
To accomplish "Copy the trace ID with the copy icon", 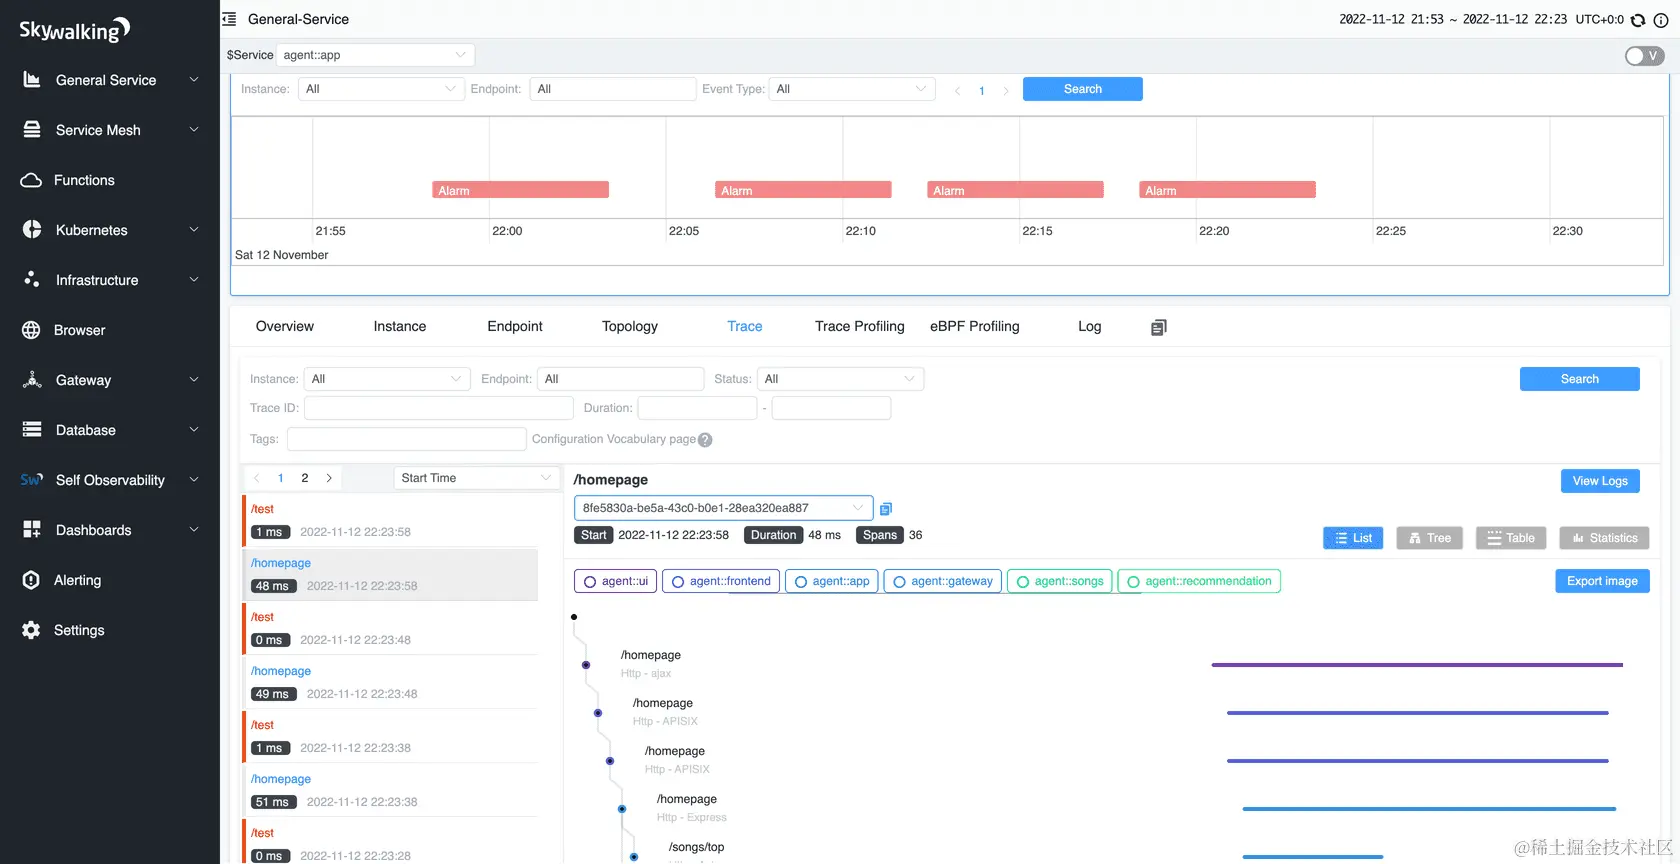I will pos(886,509).
